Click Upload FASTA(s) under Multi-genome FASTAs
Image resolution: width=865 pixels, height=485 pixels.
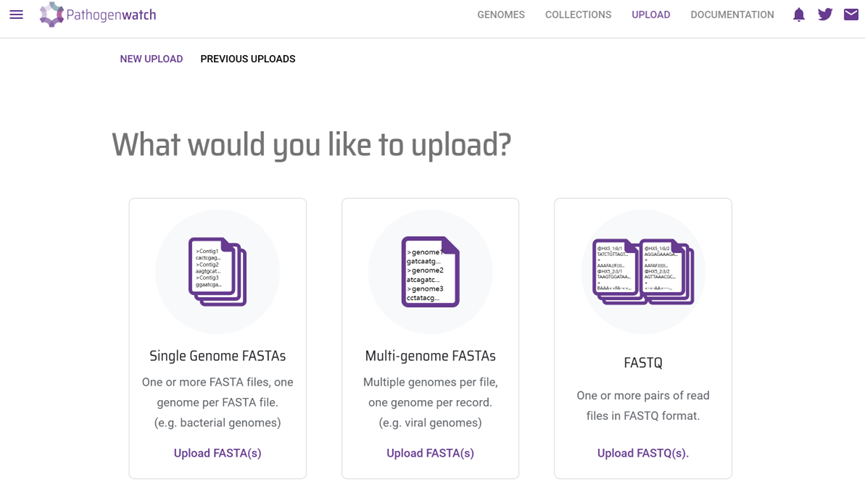tap(430, 453)
